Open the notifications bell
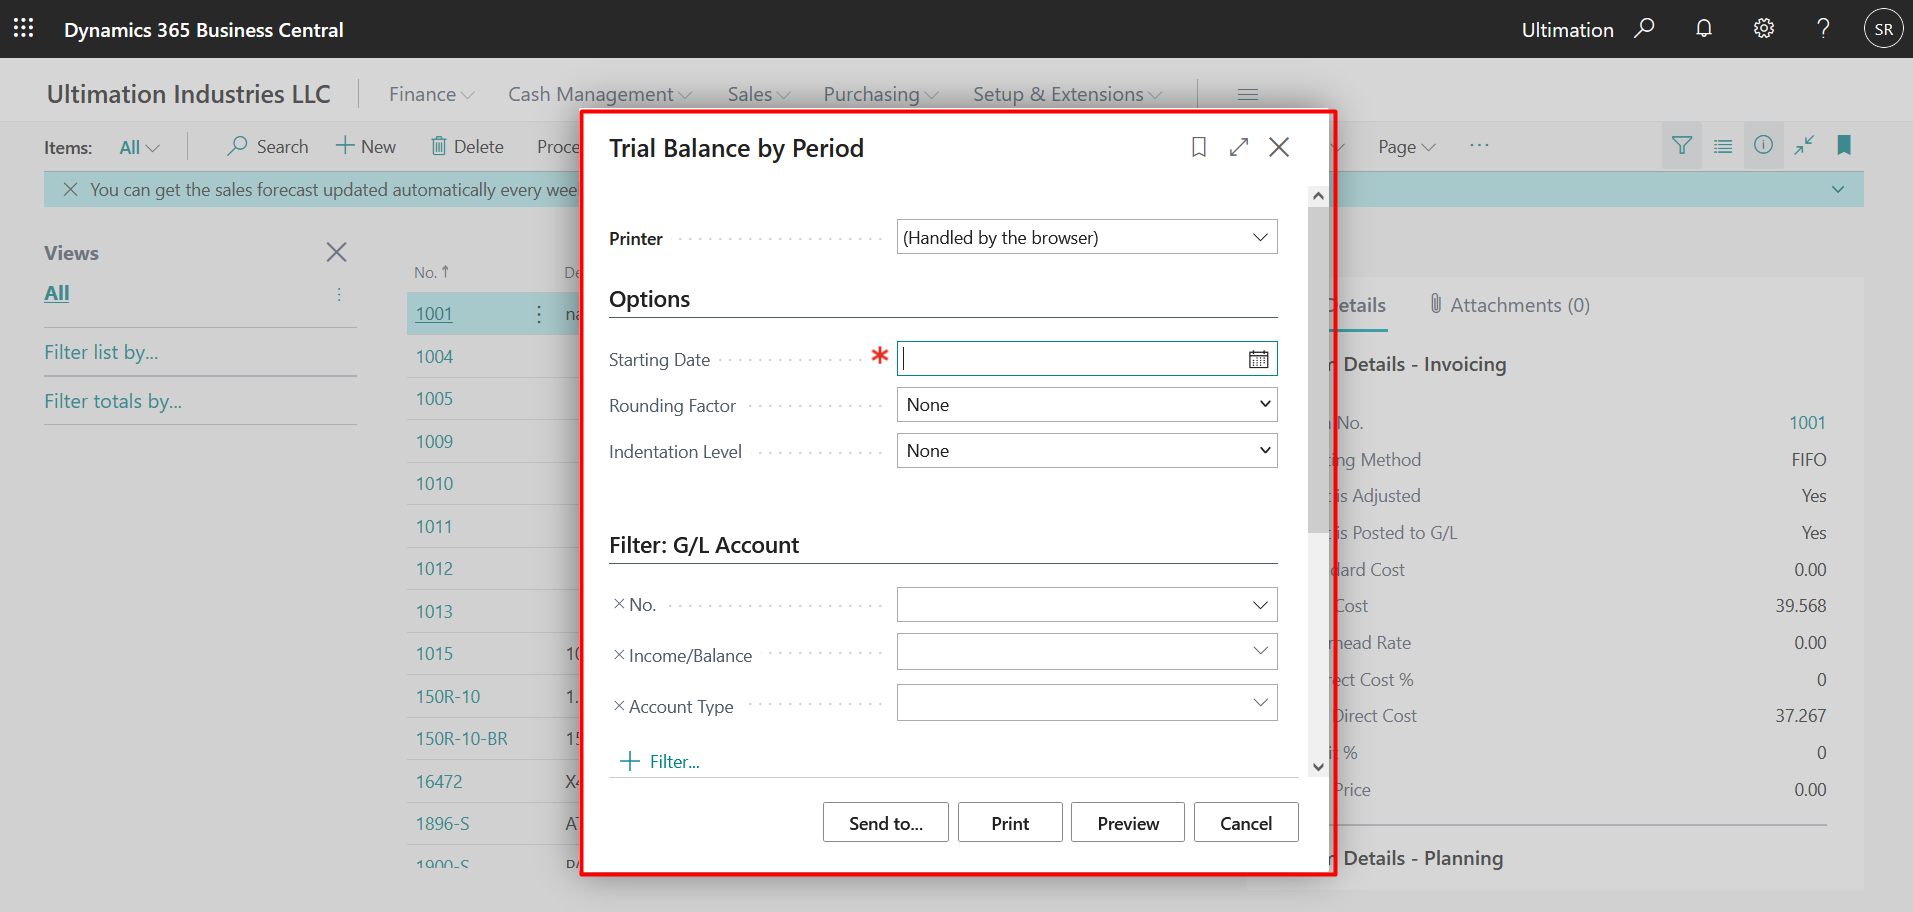This screenshot has height=912, width=1913. [1703, 28]
